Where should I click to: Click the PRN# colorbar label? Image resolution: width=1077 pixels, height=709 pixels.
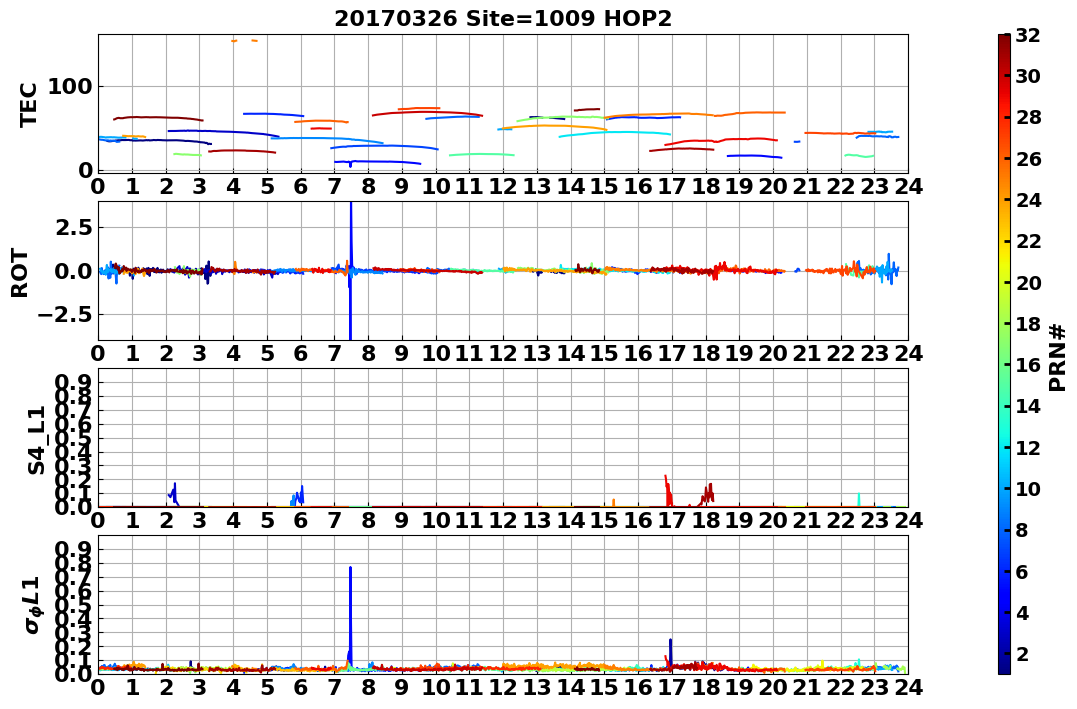1058,358
